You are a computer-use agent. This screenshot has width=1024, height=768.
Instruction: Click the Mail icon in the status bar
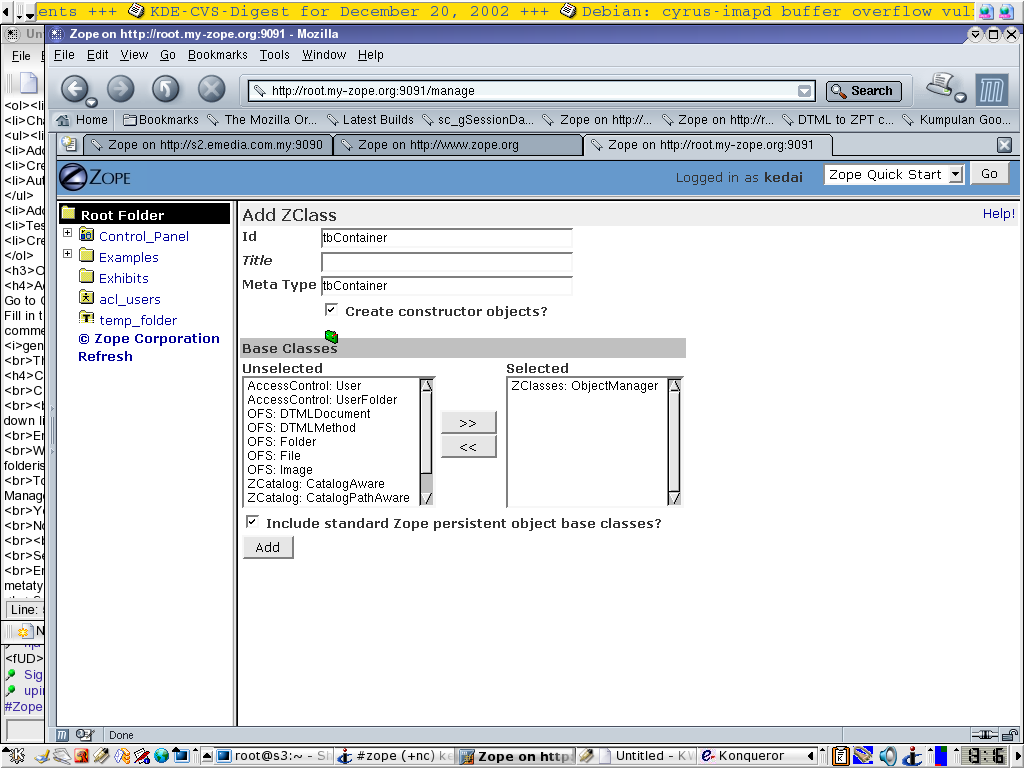click(x=85, y=735)
